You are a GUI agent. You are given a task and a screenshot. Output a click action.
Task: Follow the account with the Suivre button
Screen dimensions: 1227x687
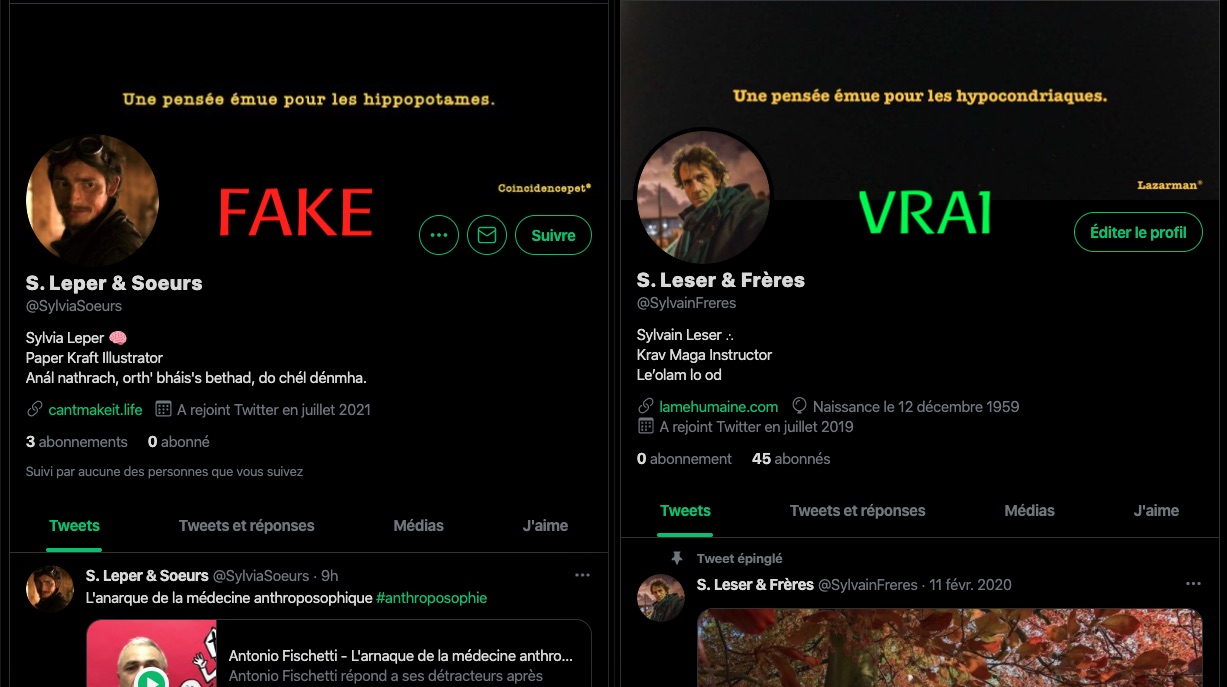tap(553, 236)
